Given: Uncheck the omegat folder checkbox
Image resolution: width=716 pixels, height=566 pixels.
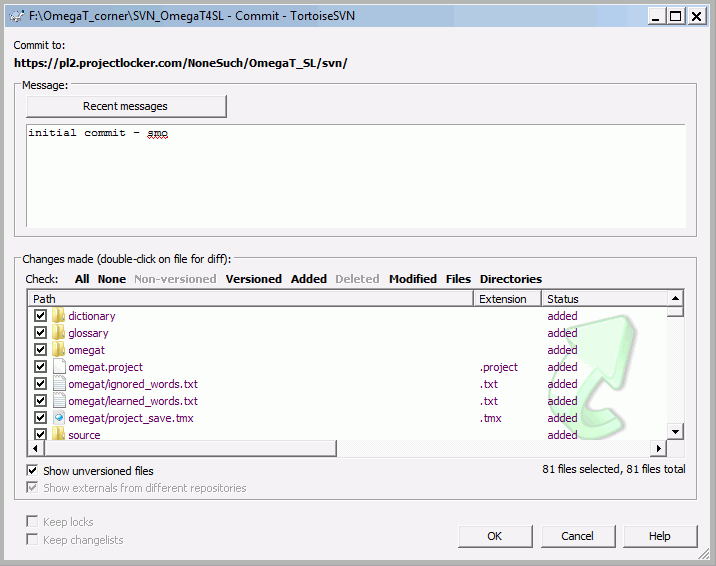Looking at the screenshot, I should pyautogui.click(x=41, y=350).
